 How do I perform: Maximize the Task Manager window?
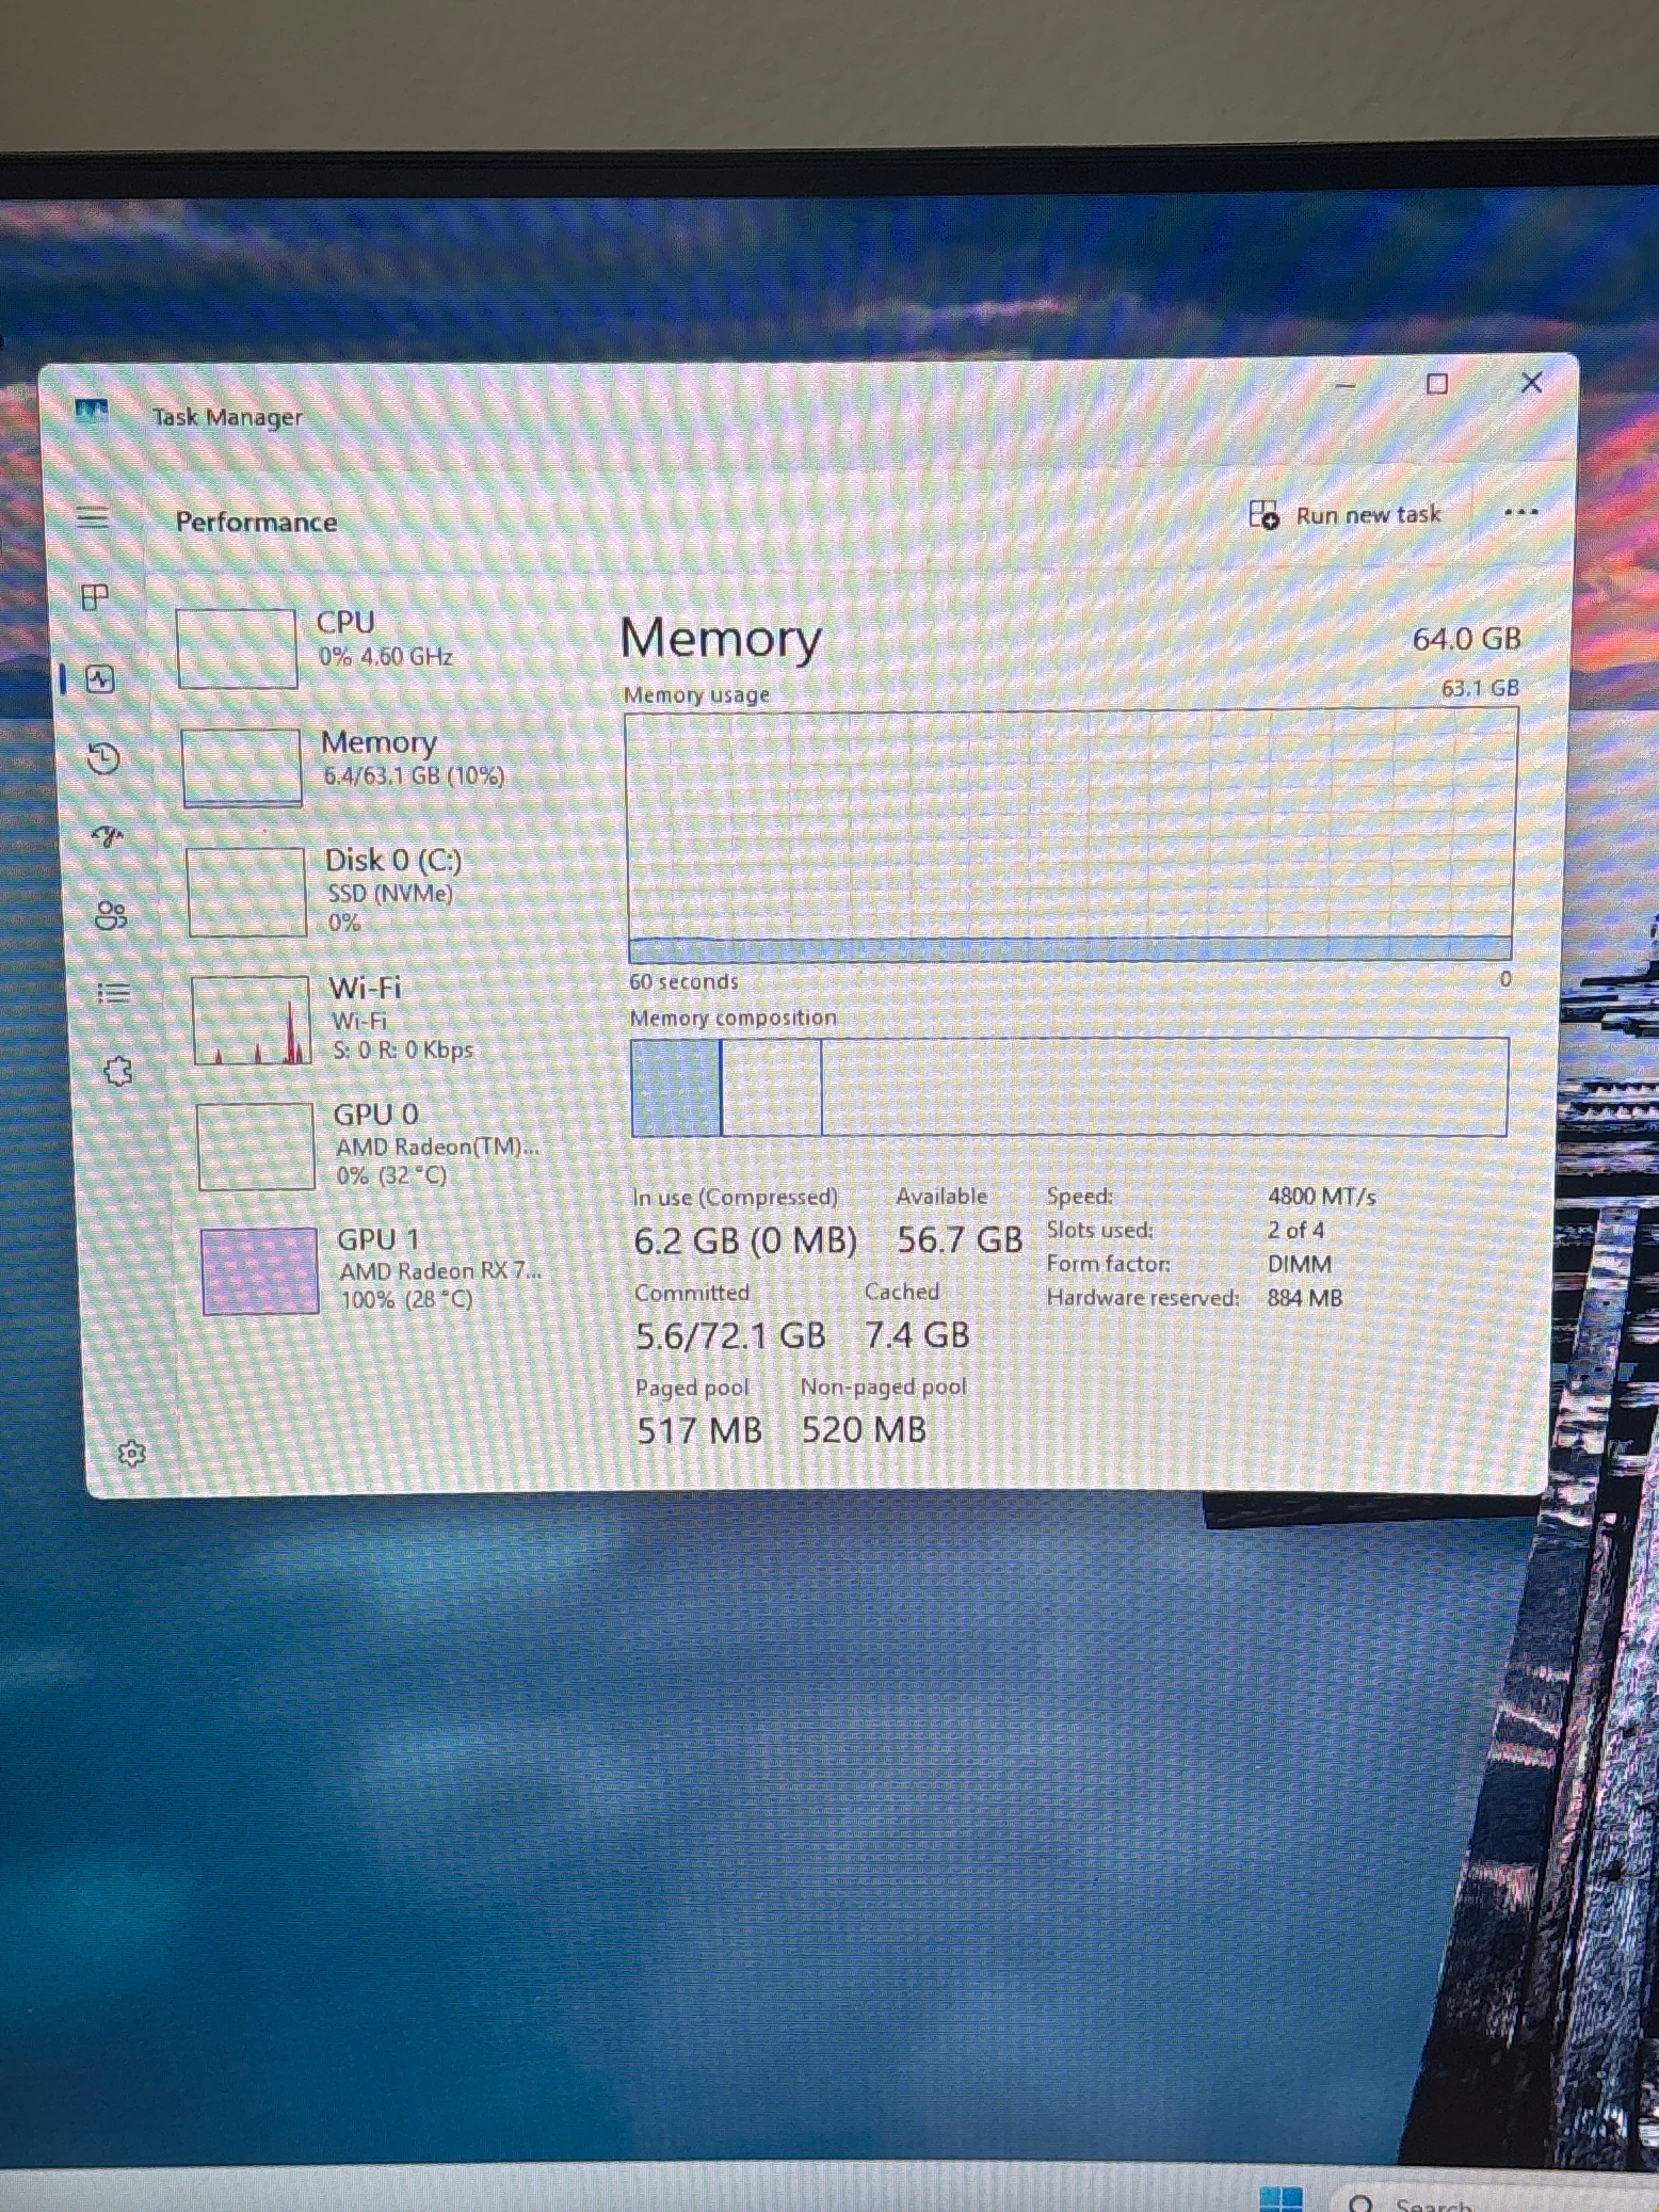tap(1437, 384)
